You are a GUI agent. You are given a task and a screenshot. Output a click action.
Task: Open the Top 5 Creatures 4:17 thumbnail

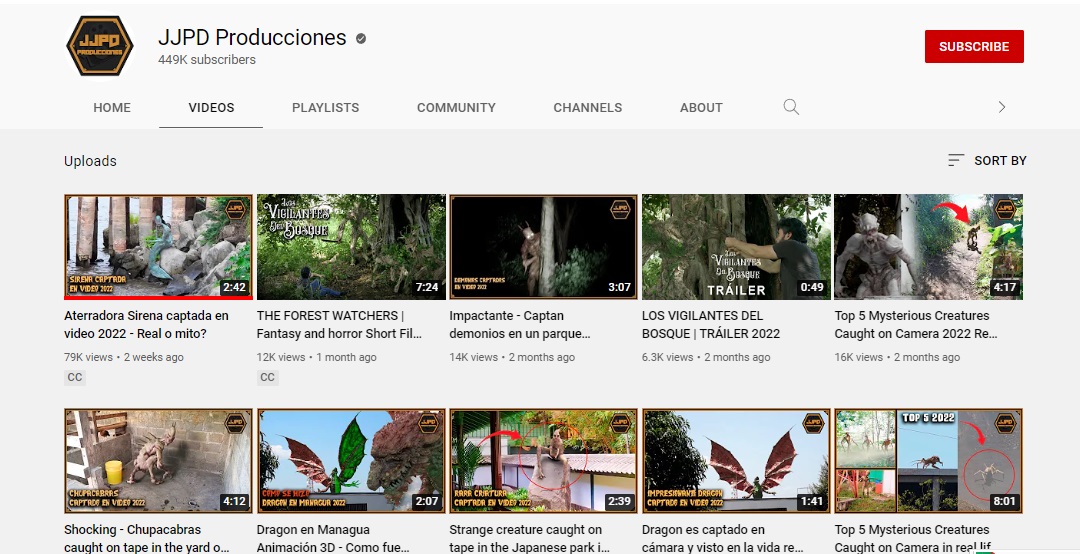coord(928,247)
